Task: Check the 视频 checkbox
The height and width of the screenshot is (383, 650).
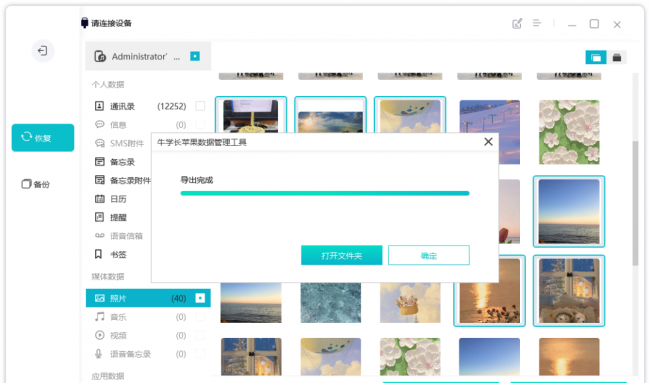Action: [200, 335]
